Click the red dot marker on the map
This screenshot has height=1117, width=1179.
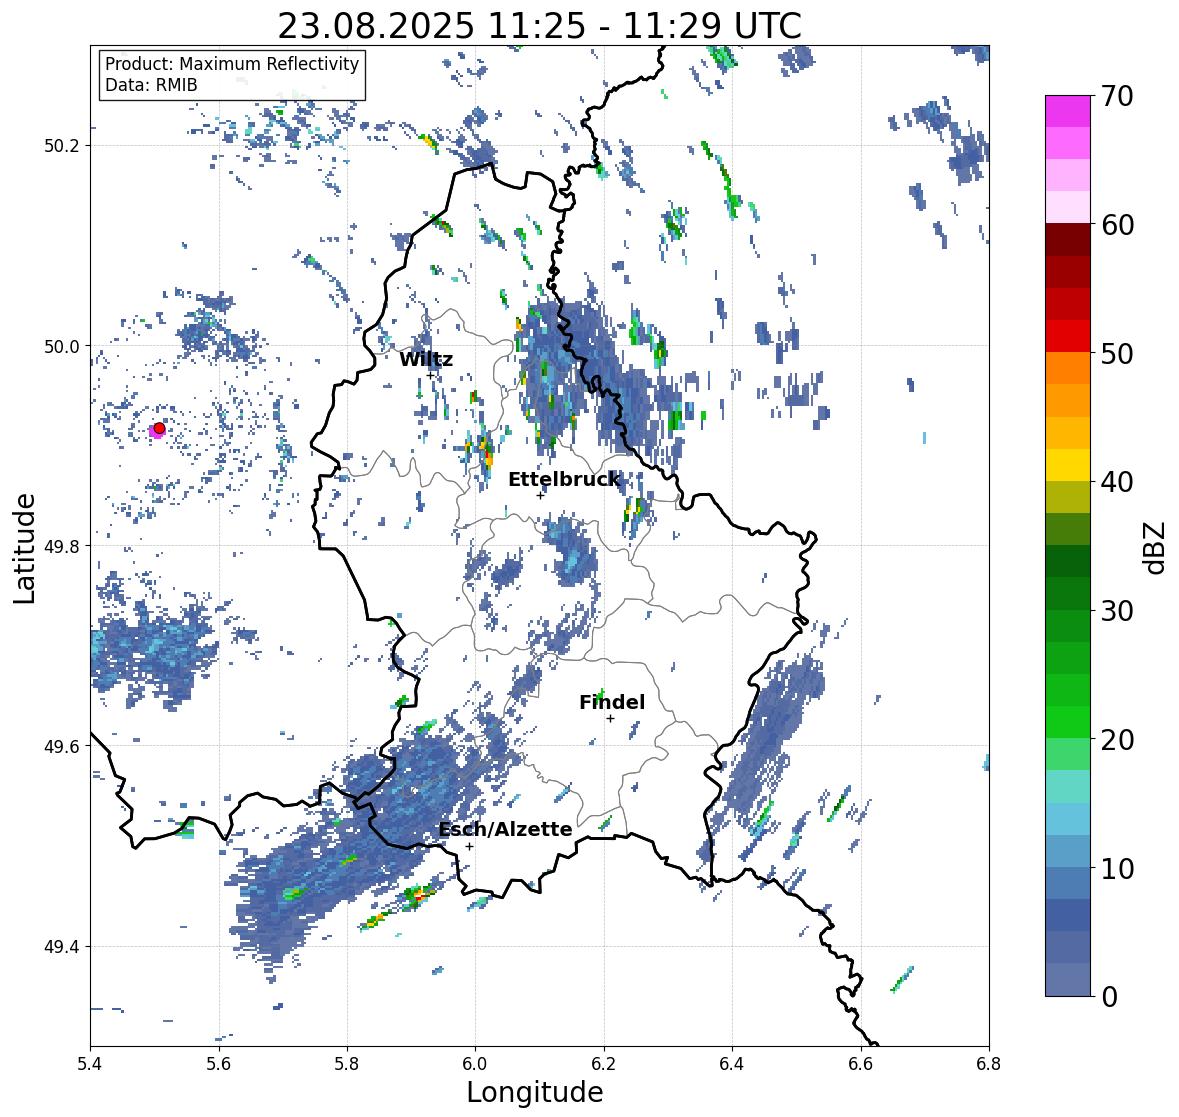tap(159, 428)
